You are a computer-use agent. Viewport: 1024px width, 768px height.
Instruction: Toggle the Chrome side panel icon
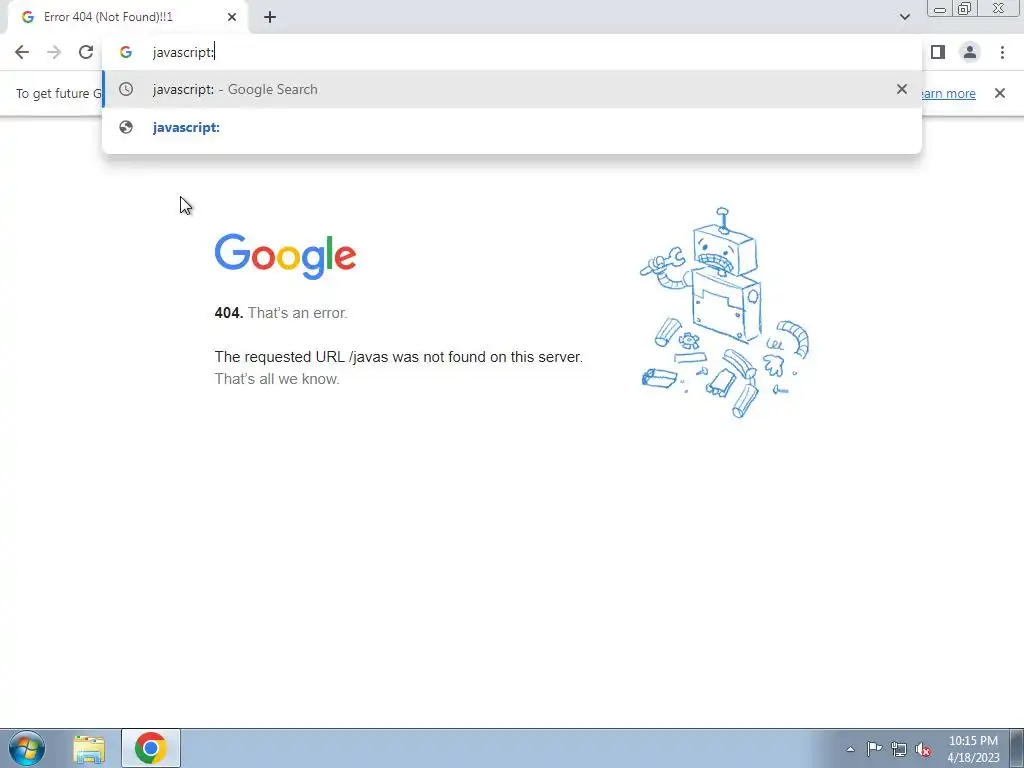pos(938,52)
